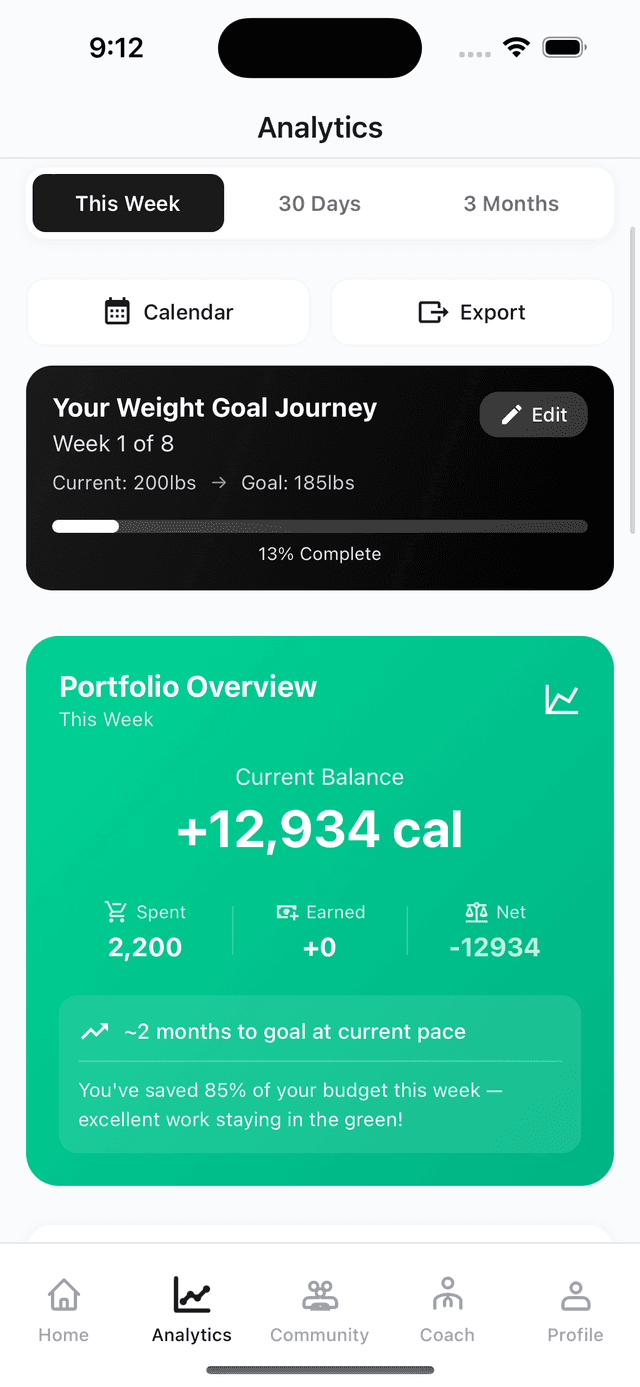Select the Analytics chart icon in bottom navigation
Image resolution: width=640 pixels, height=1387 pixels.
190,1294
